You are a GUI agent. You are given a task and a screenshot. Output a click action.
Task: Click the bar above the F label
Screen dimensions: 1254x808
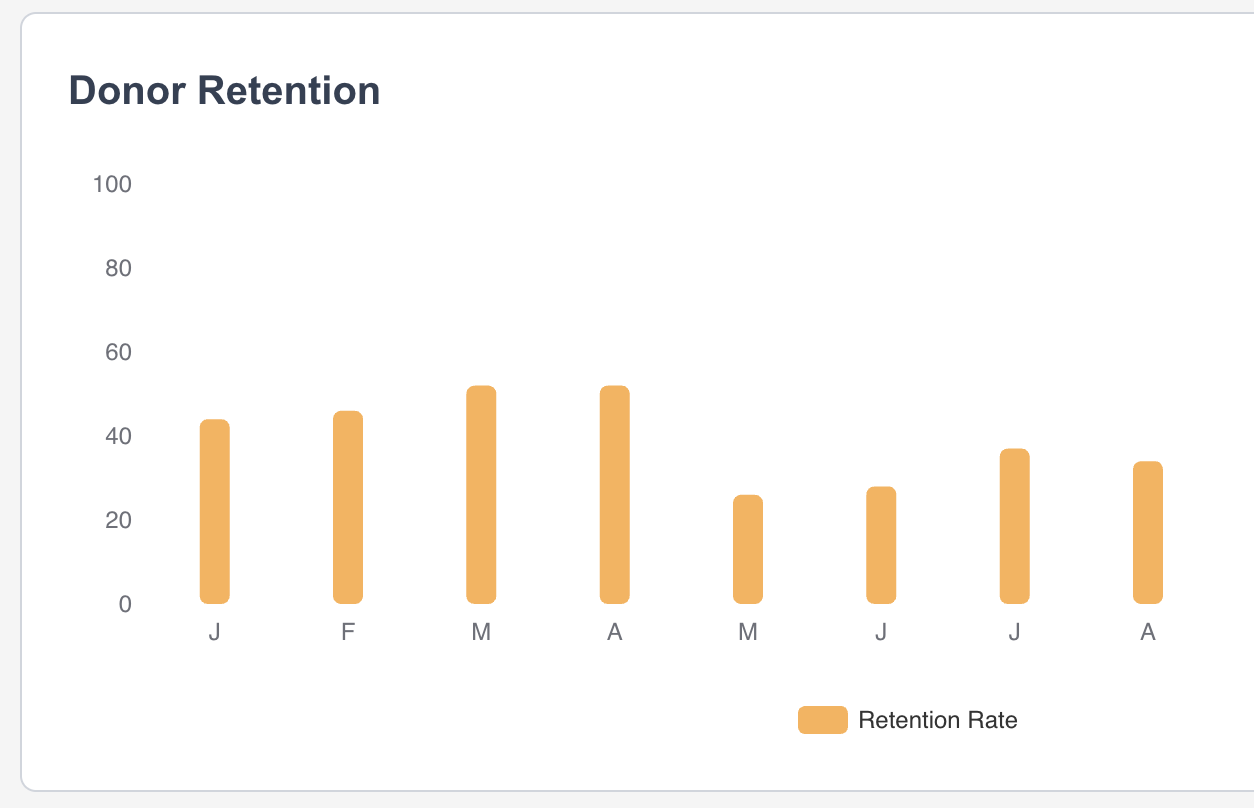tap(348, 507)
